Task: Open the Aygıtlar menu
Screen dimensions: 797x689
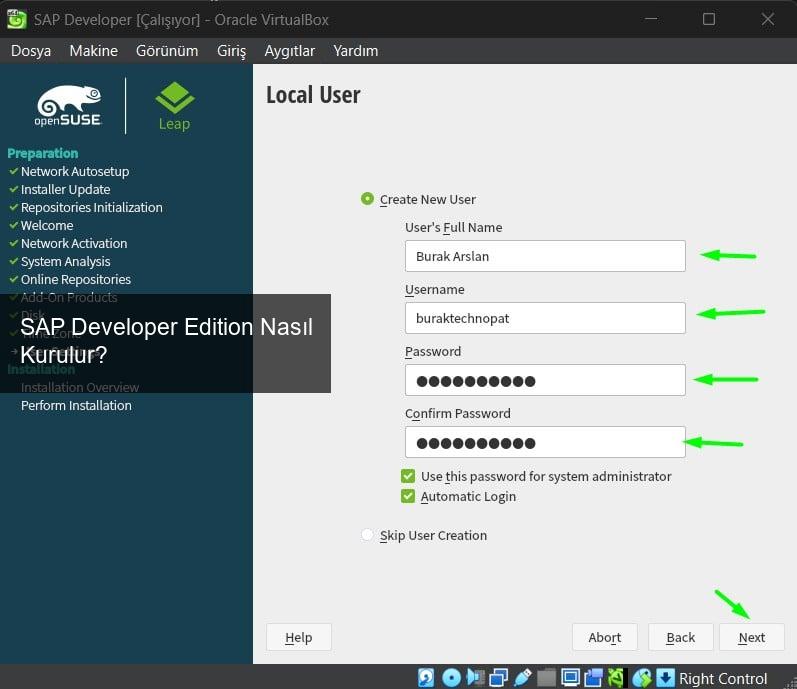Action: click(289, 51)
